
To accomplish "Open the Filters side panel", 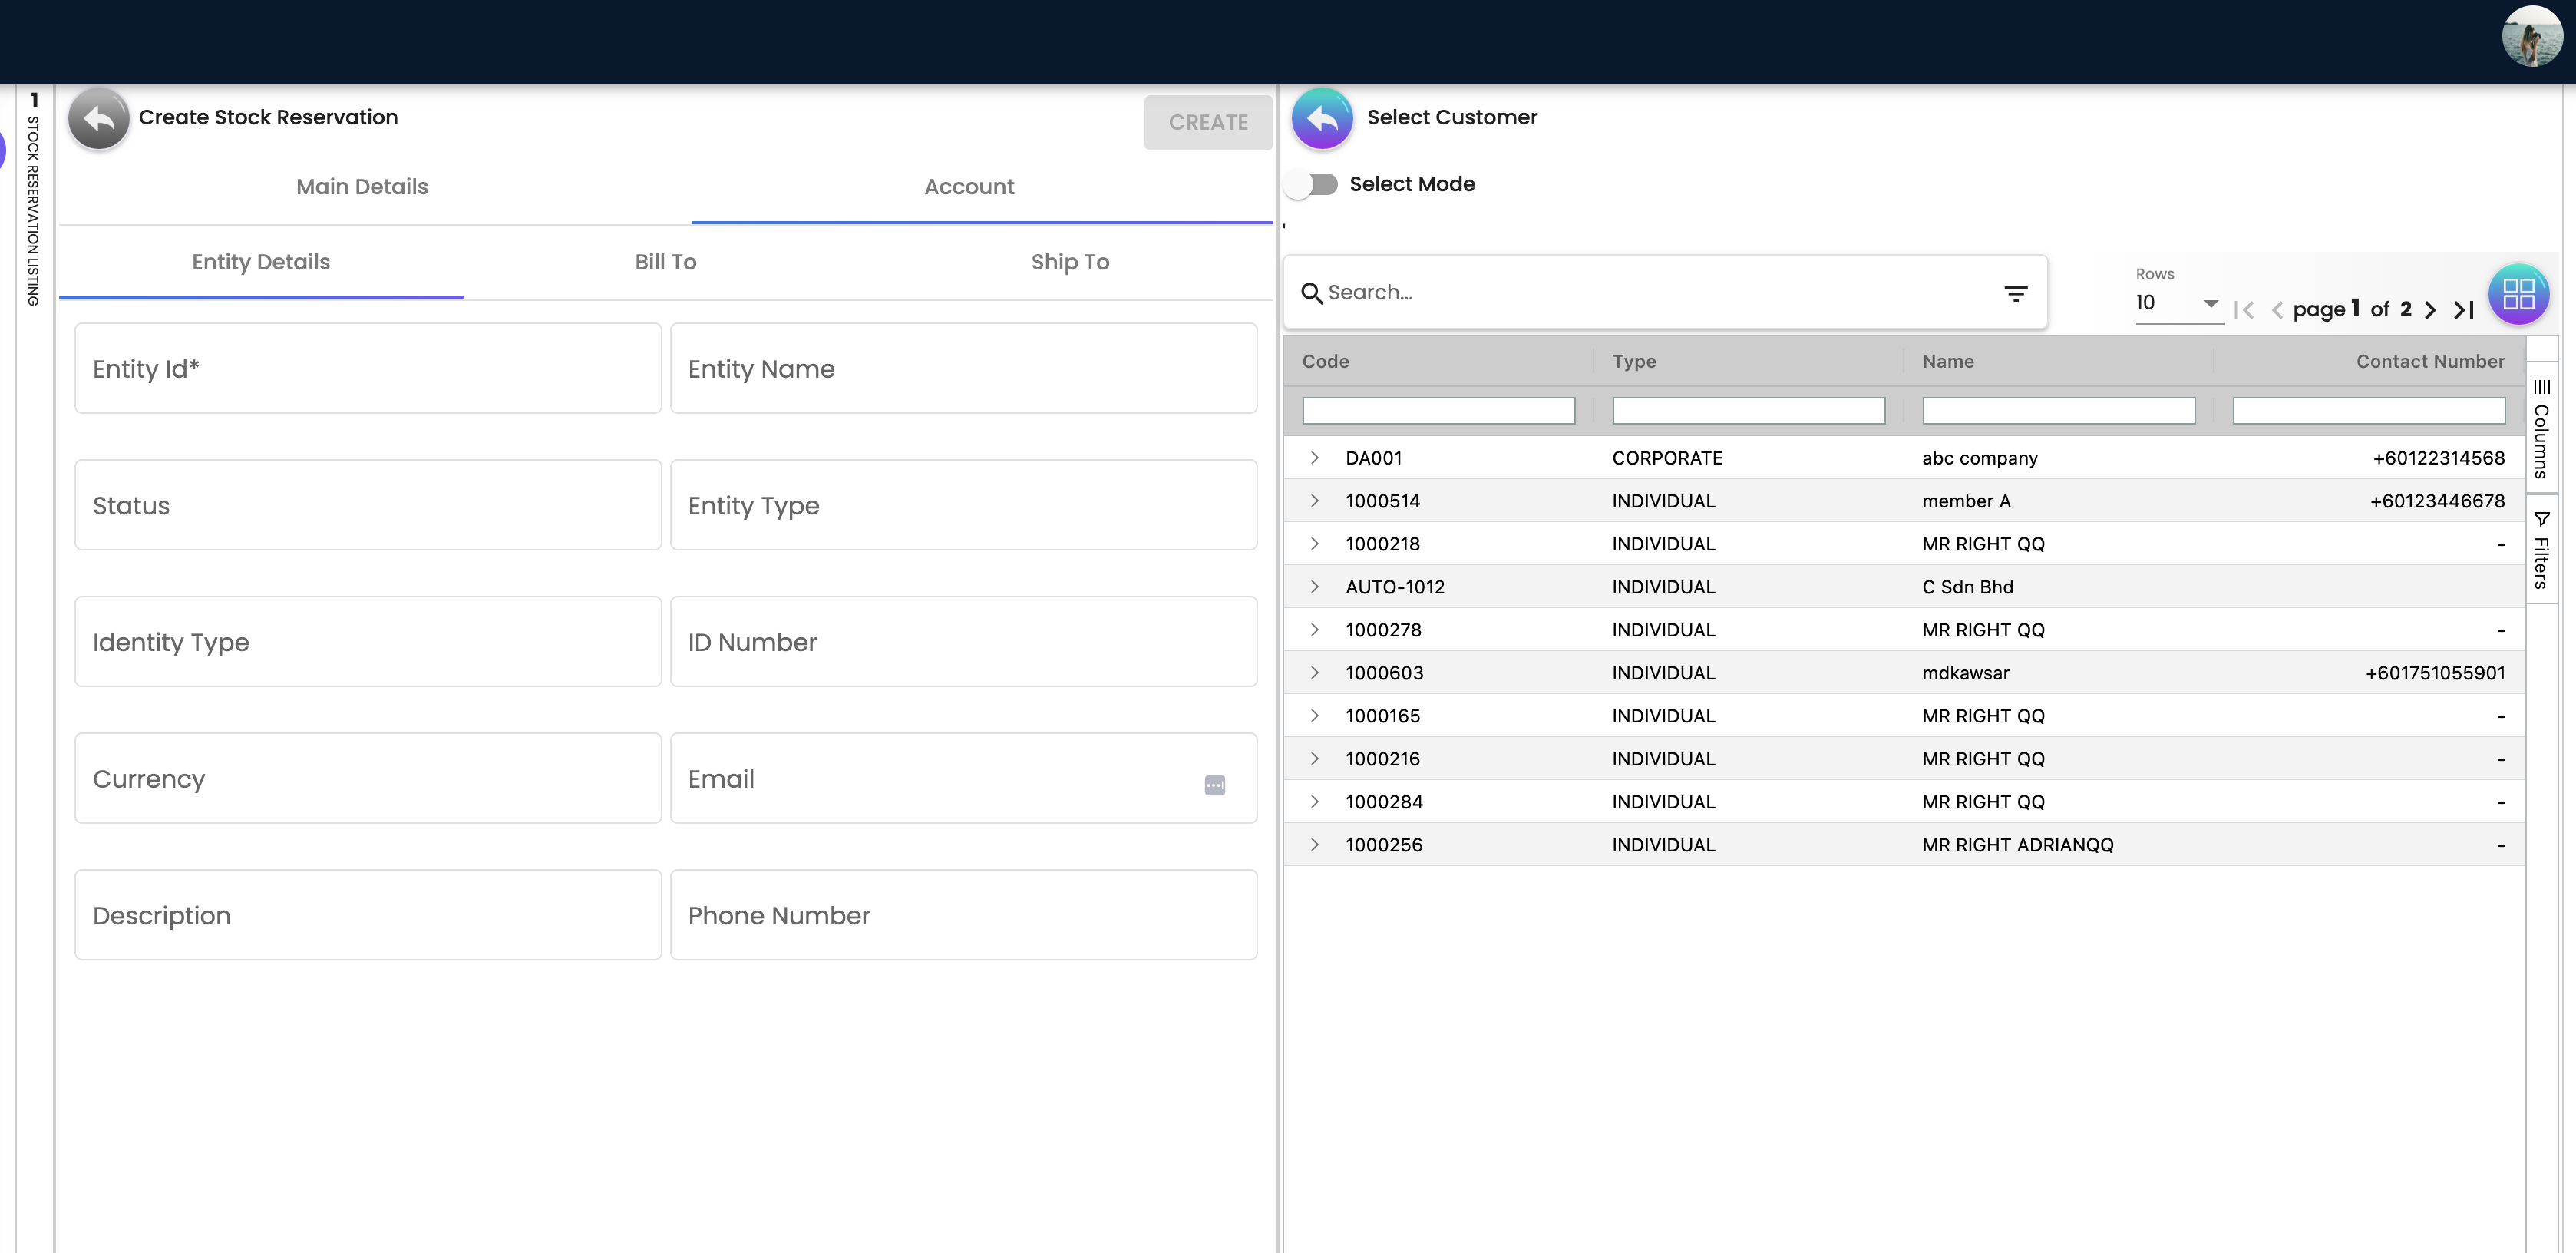I will coord(2541,549).
